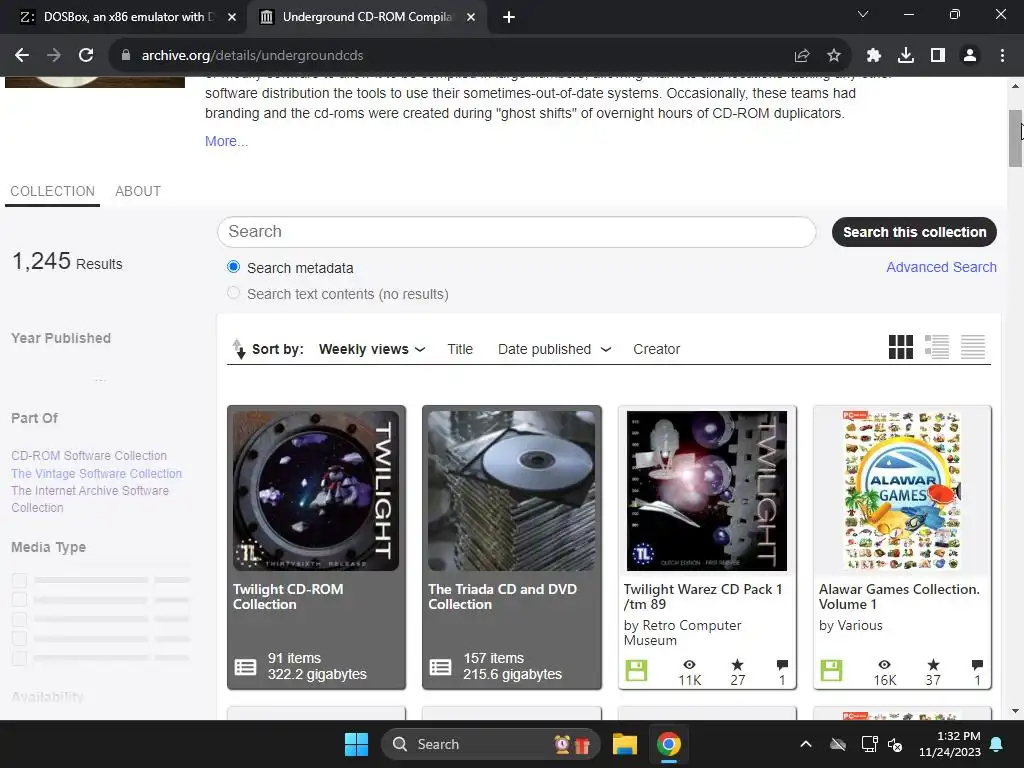1024x768 pixels.
Task: Open the Chrome profile avatar icon
Action: [x=970, y=56]
